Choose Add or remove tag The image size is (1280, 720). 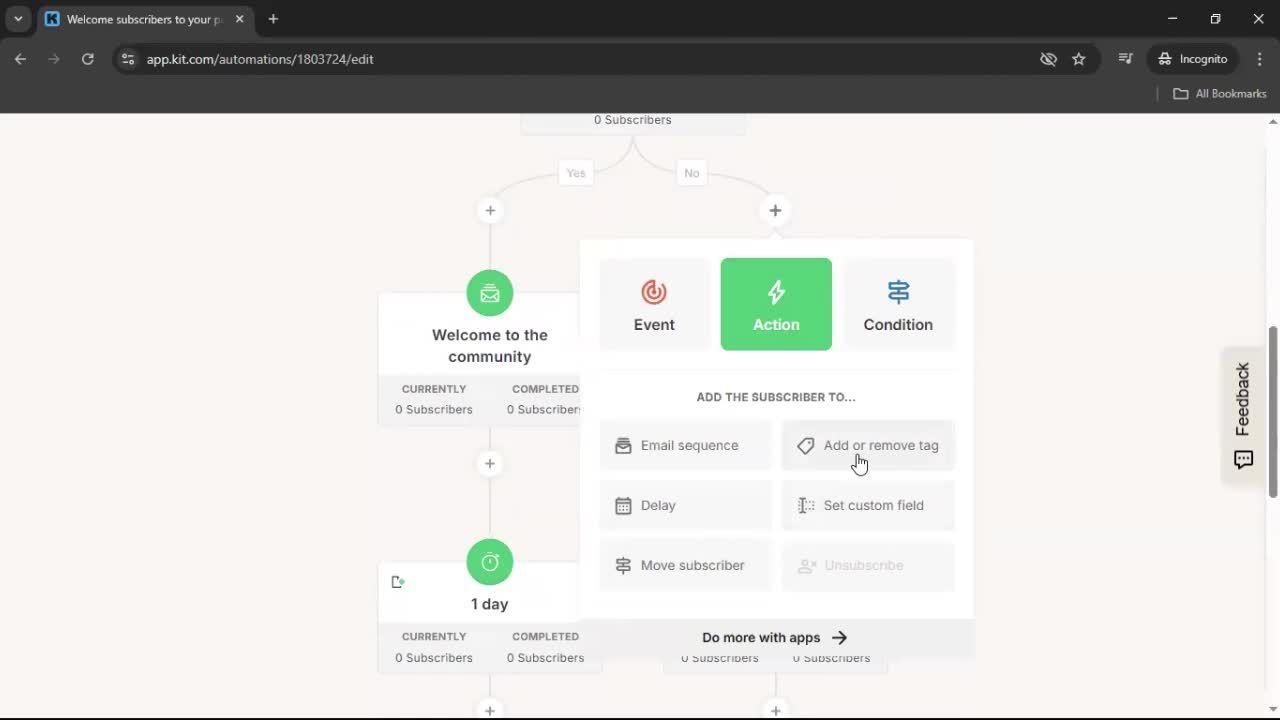coord(868,445)
